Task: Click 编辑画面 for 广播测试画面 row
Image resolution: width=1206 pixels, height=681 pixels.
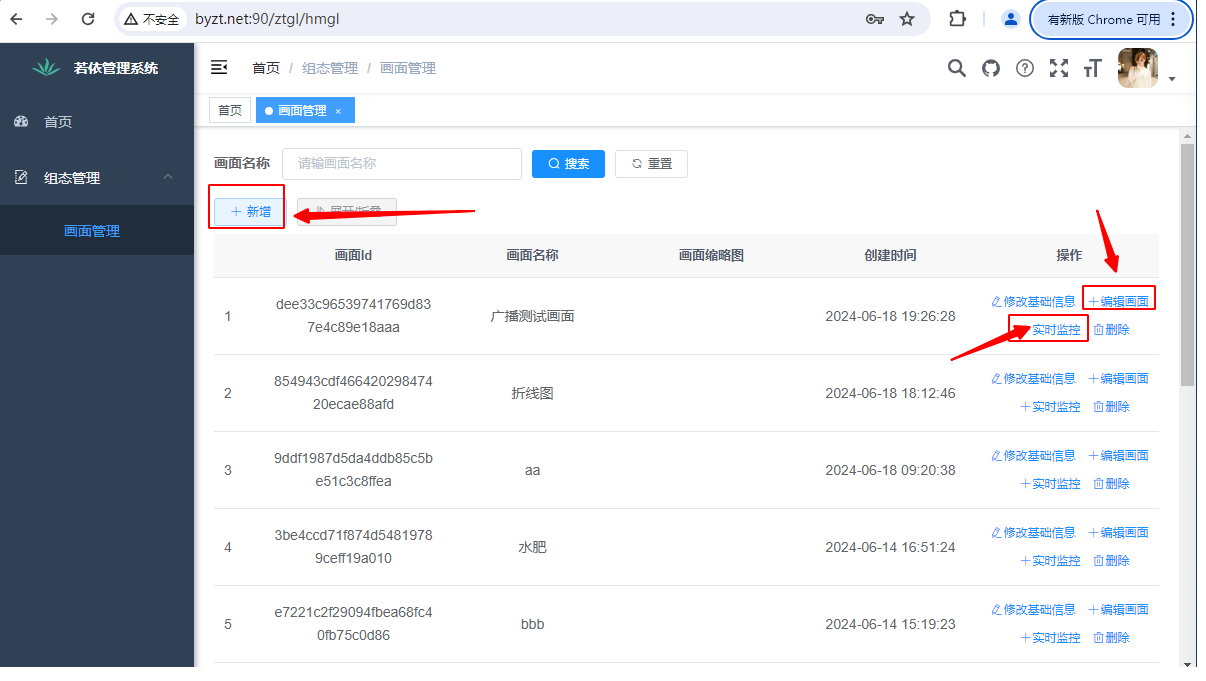Action: [1119, 301]
